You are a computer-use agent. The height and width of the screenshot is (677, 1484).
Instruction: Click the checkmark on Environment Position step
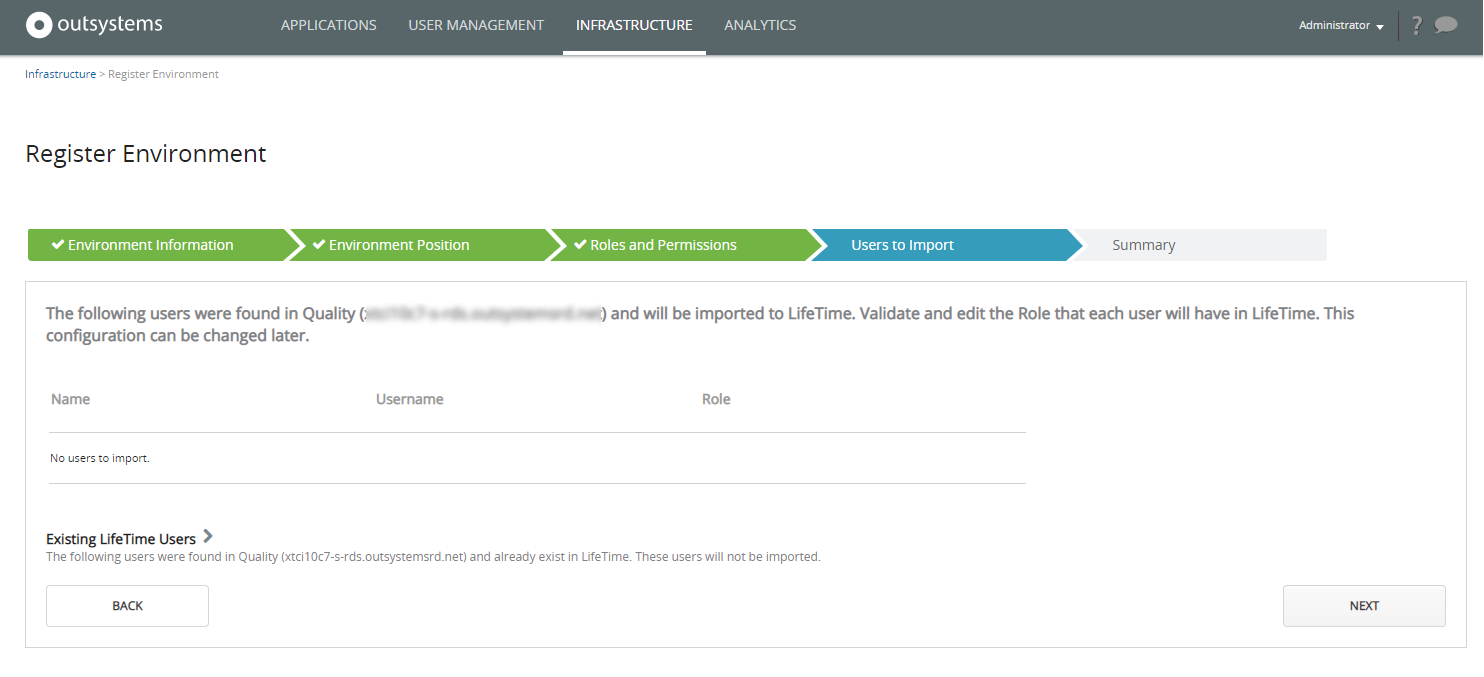318,244
